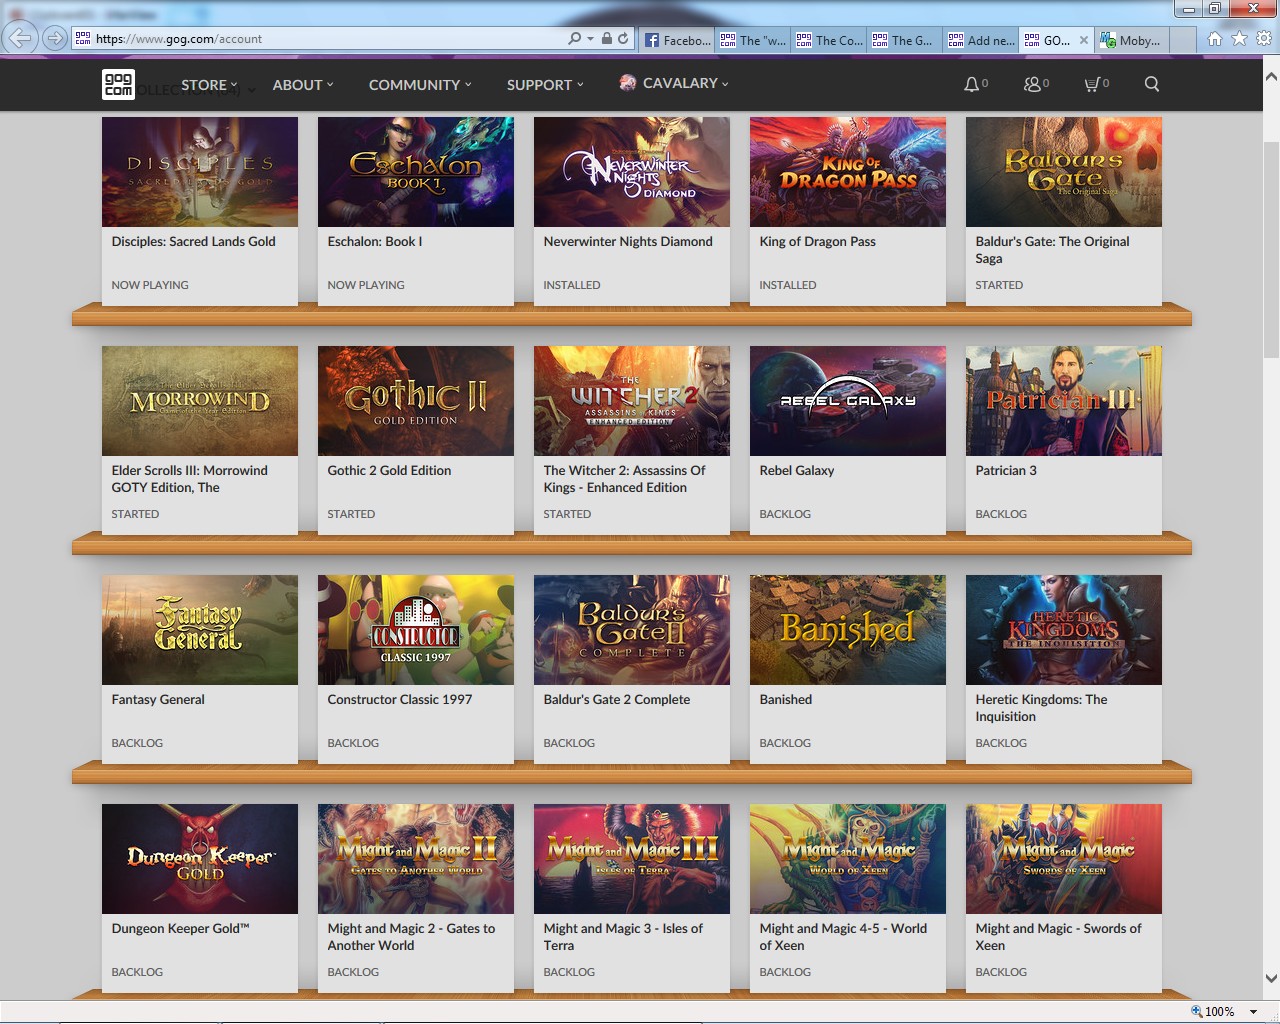Open King of Dragon Pass cover

point(848,172)
